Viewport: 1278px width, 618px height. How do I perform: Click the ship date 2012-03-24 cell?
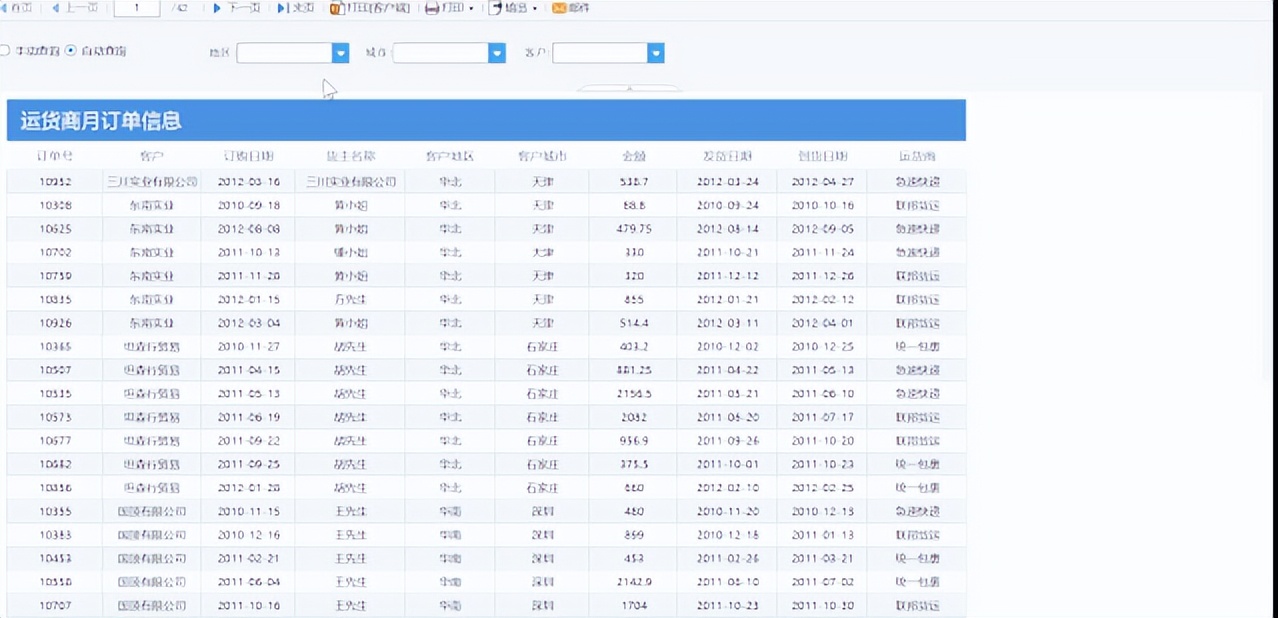pos(727,182)
